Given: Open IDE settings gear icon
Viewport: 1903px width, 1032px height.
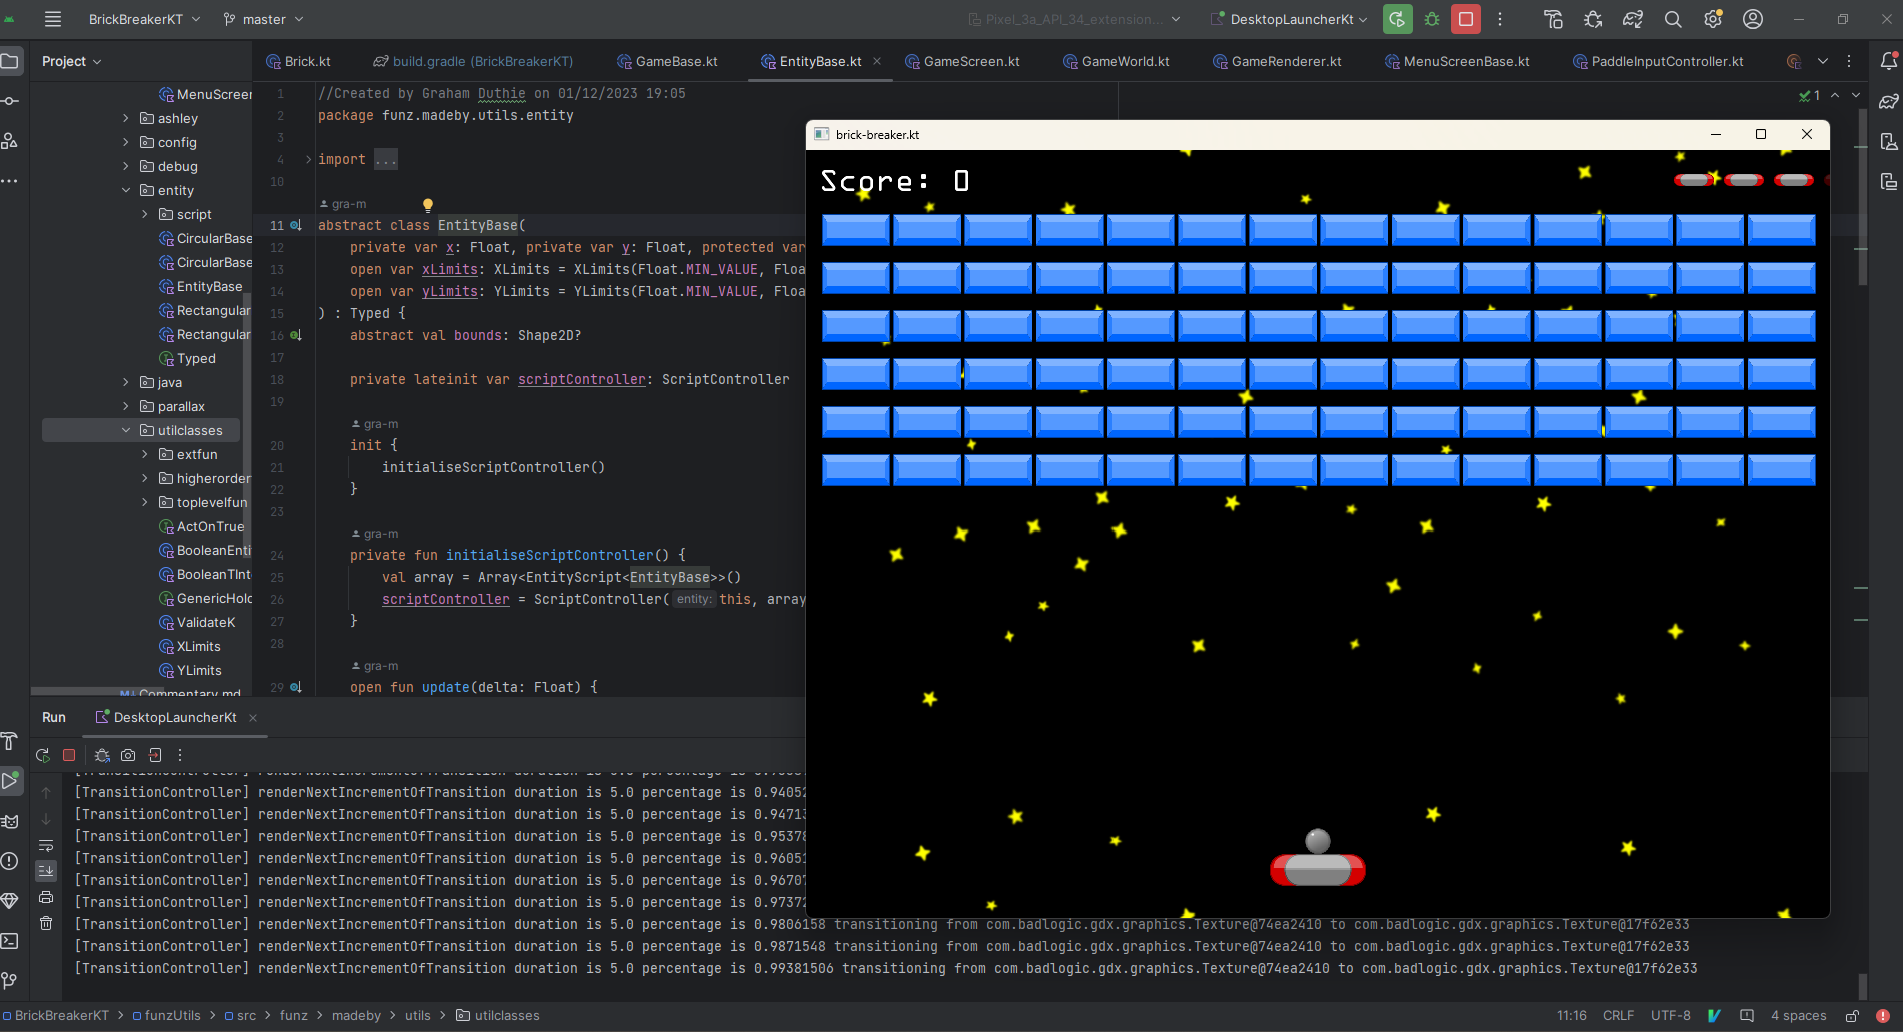Looking at the screenshot, I should pyautogui.click(x=1713, y=19).
